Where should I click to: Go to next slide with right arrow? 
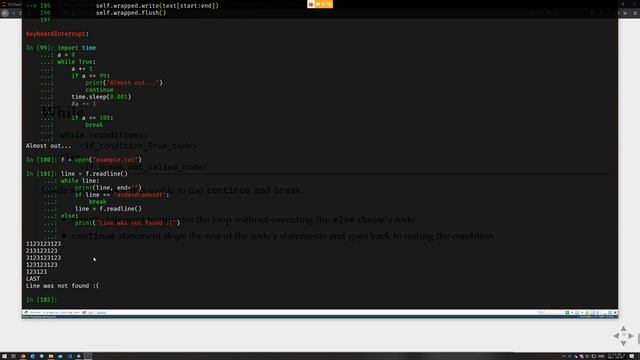tap(631, 336)
